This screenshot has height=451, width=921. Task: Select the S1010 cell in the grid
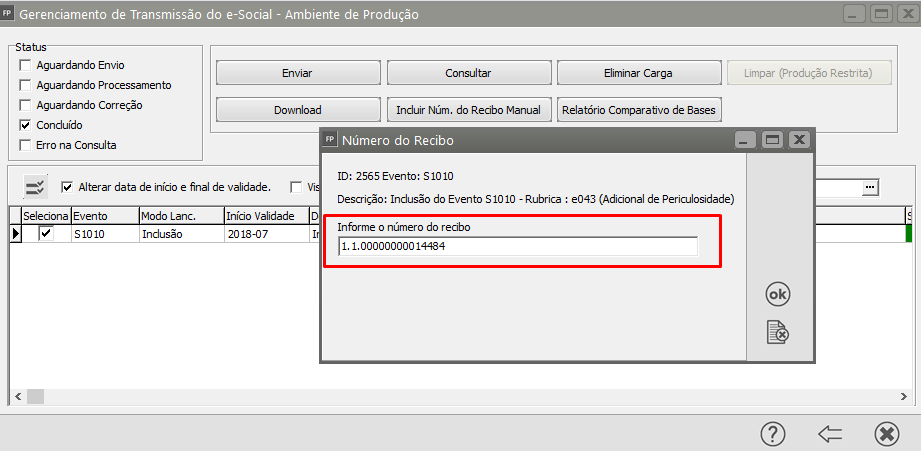(105, 234)
